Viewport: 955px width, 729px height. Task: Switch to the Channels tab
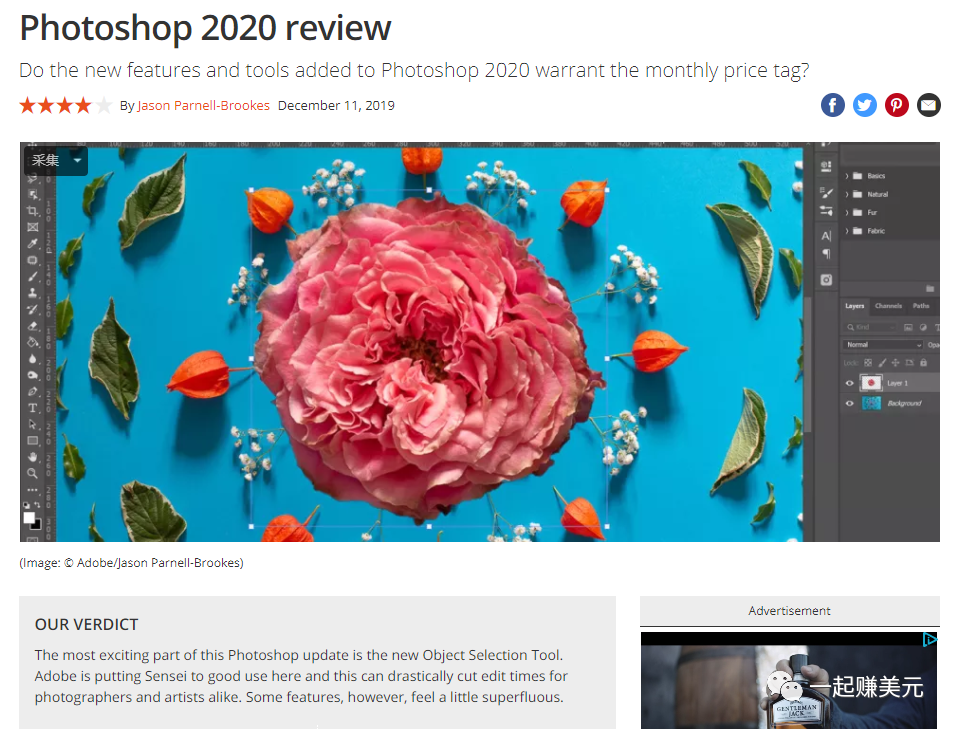coord(888,306)
